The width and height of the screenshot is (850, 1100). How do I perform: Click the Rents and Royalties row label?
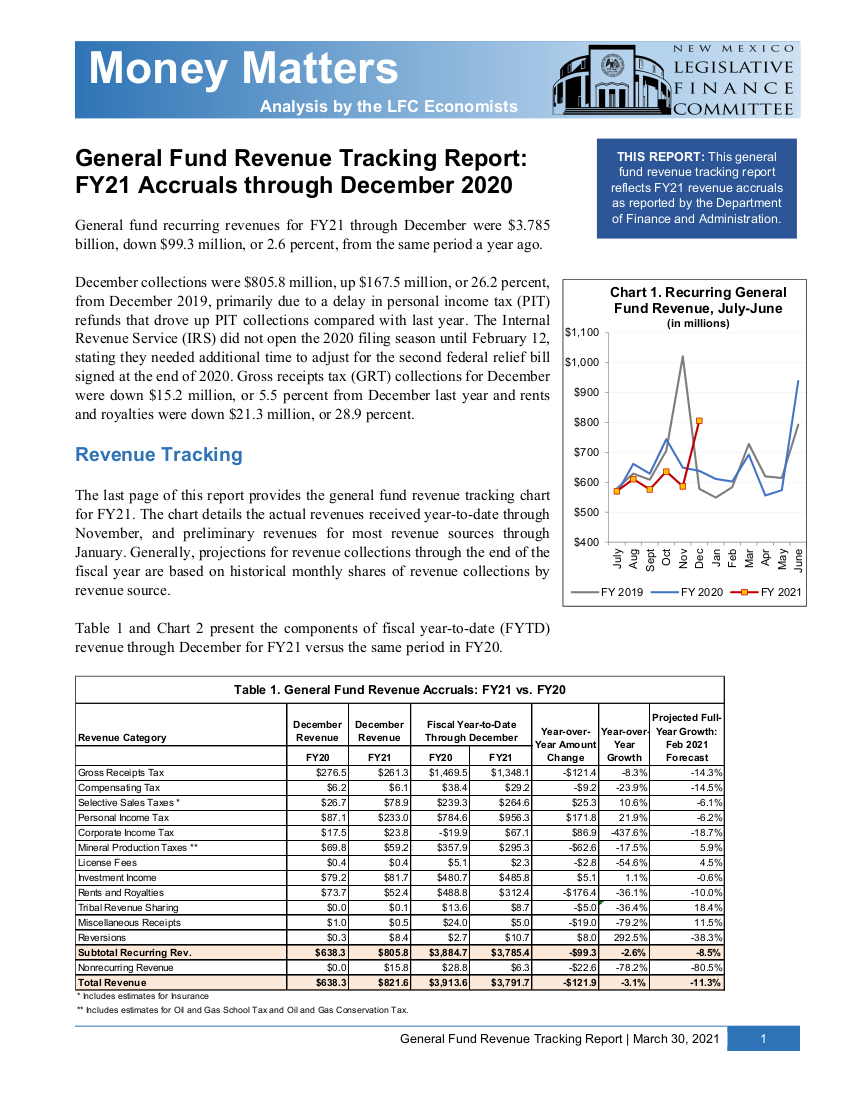(x=121, y=893)
